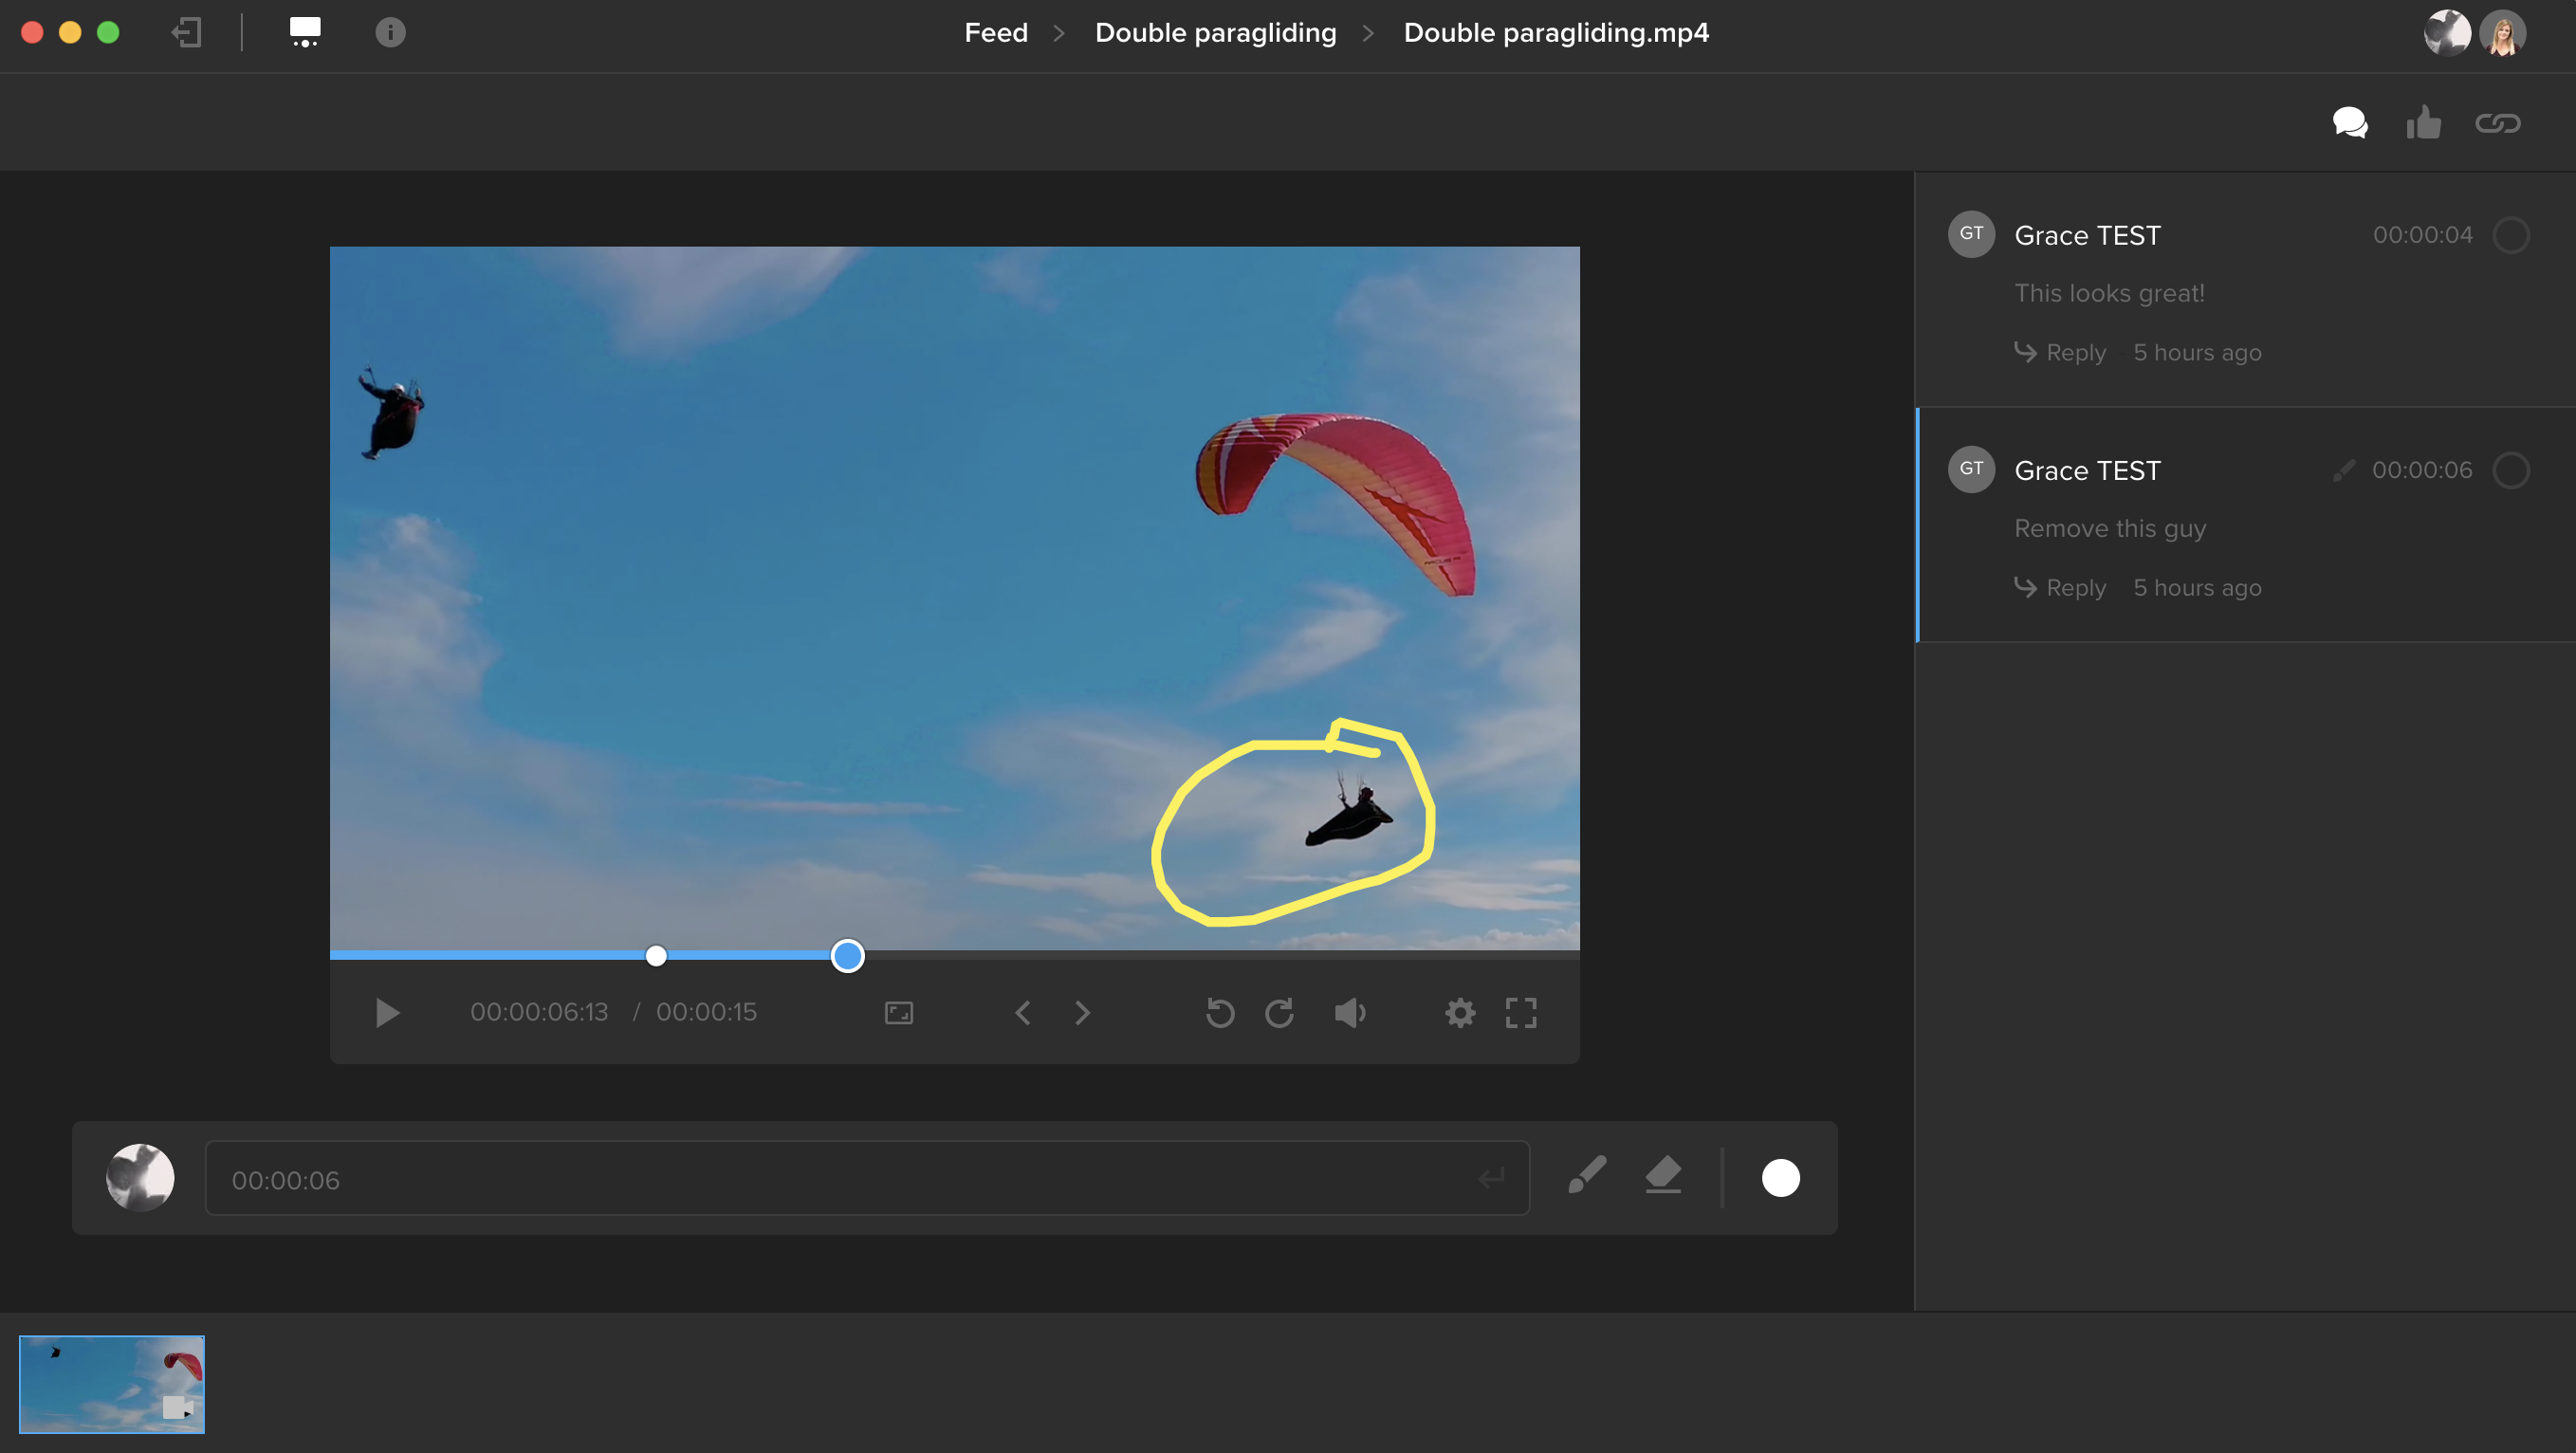Click the presentation mode icon
Viewport: 2576px width, 1453px height.
305,33
